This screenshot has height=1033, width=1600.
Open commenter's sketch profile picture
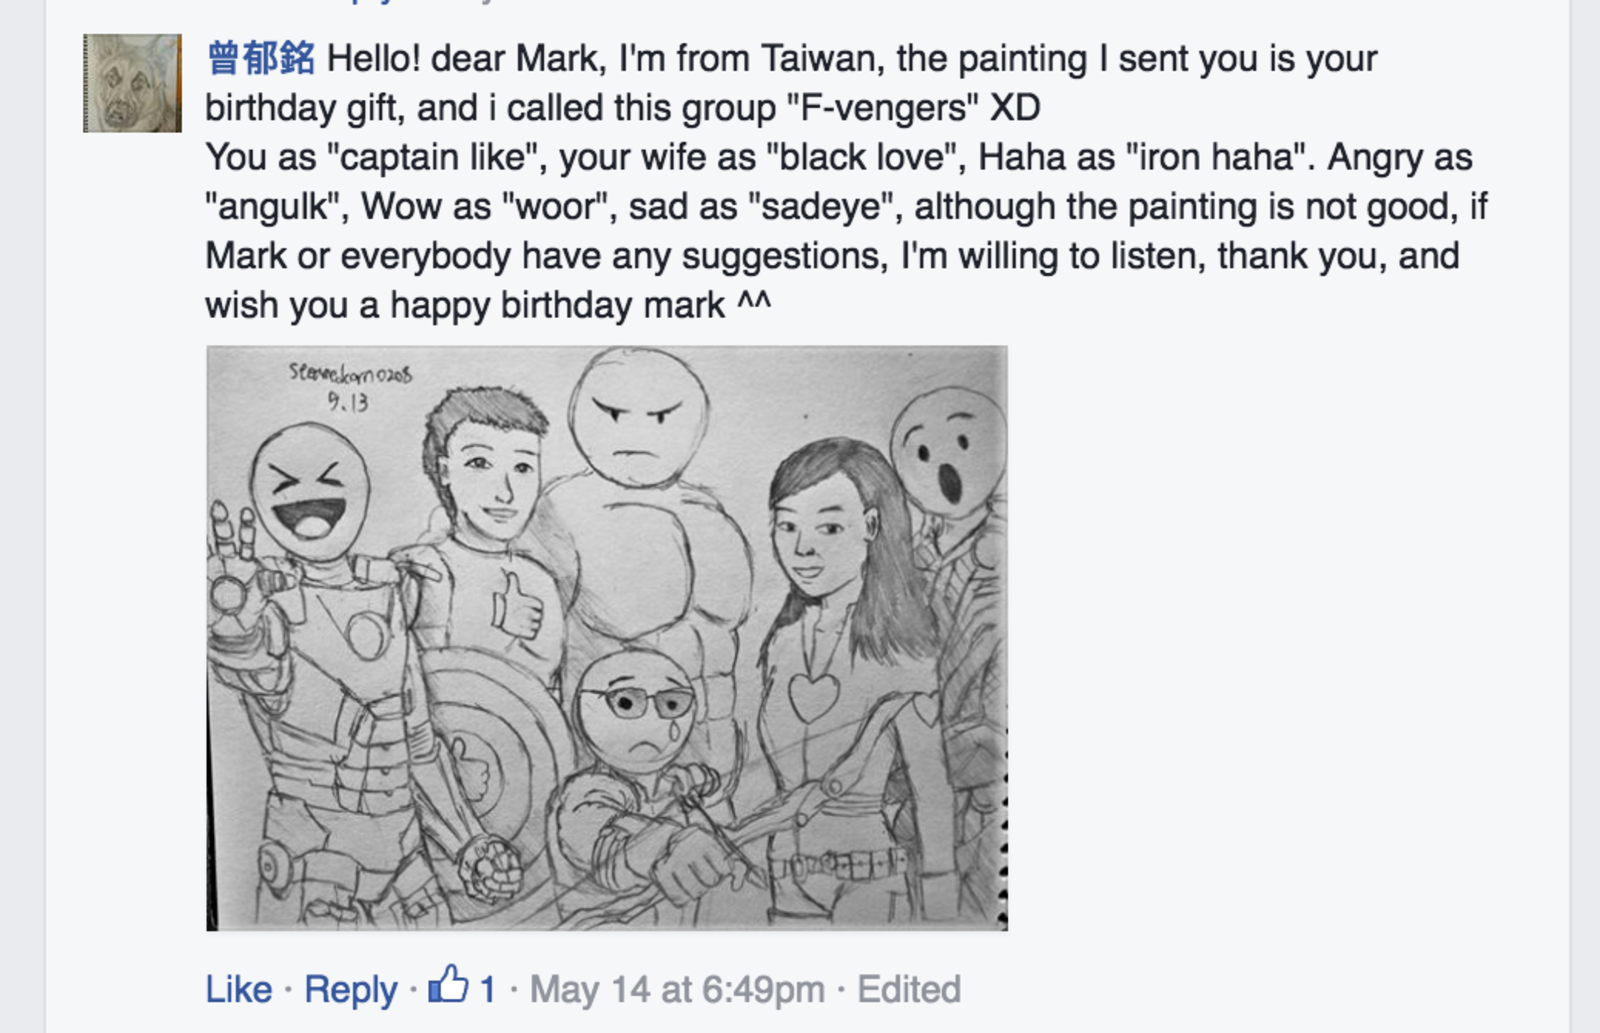[x=132, y=83]
